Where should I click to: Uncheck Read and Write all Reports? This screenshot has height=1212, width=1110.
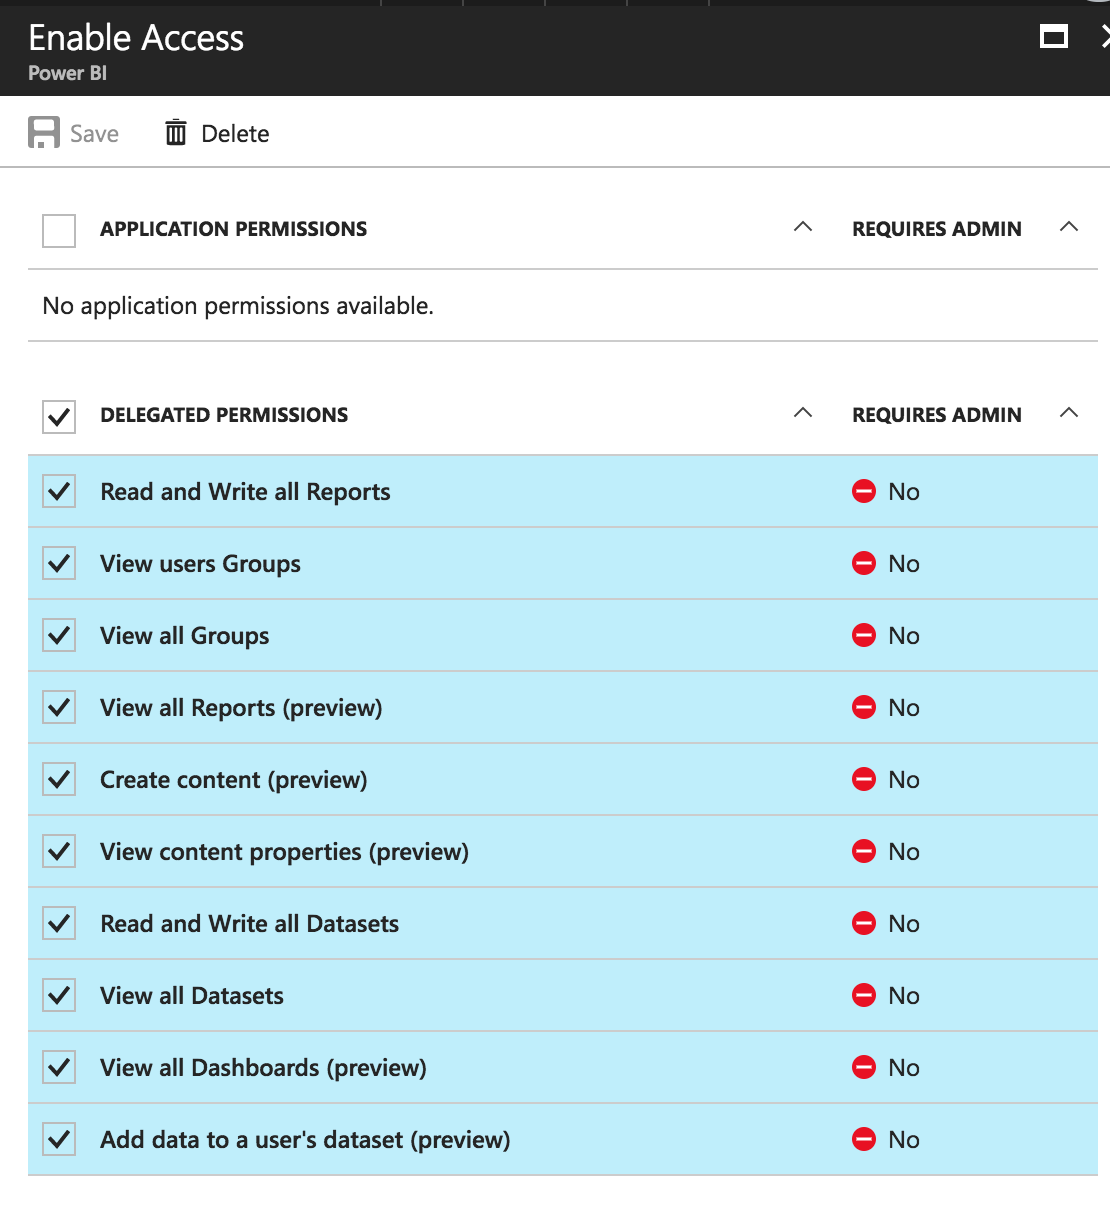59,491
